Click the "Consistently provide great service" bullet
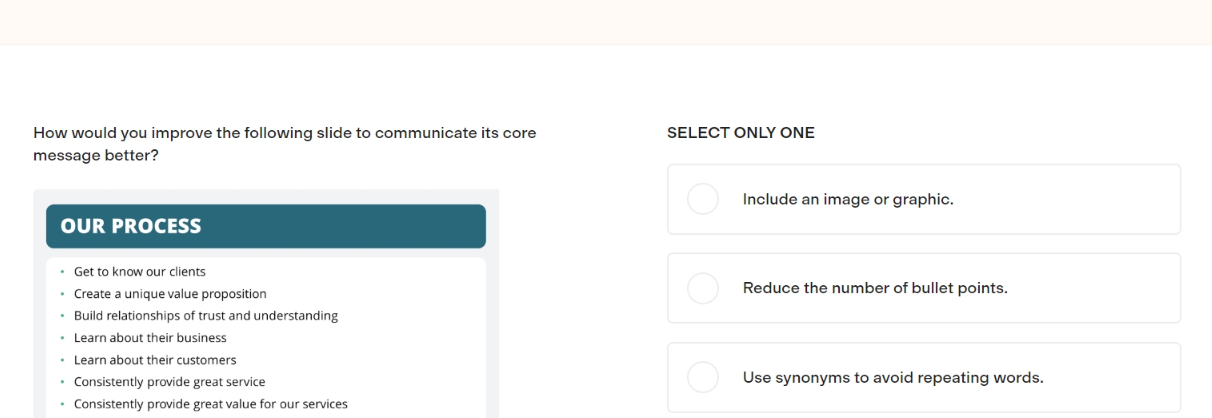Screen dimensions: 1212x418 170,382
